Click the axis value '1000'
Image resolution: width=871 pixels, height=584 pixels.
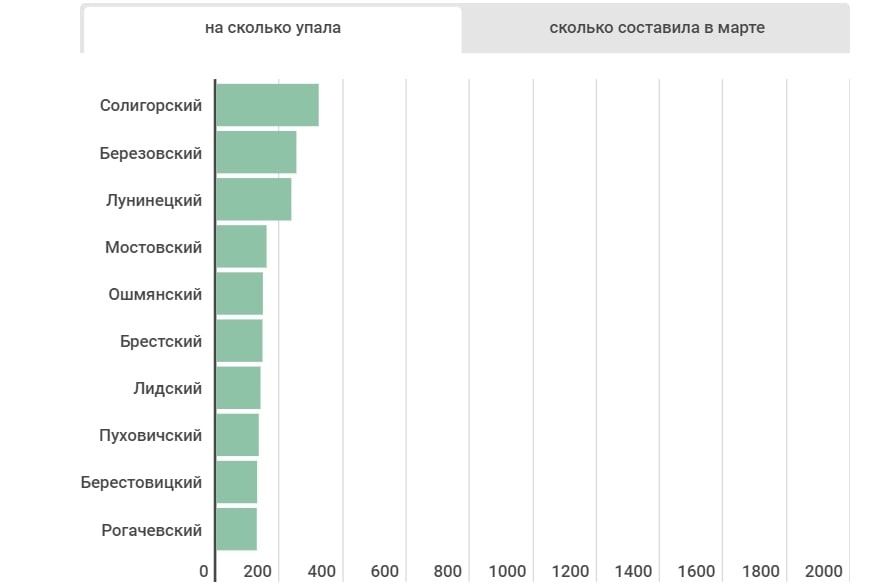(507, 571)
